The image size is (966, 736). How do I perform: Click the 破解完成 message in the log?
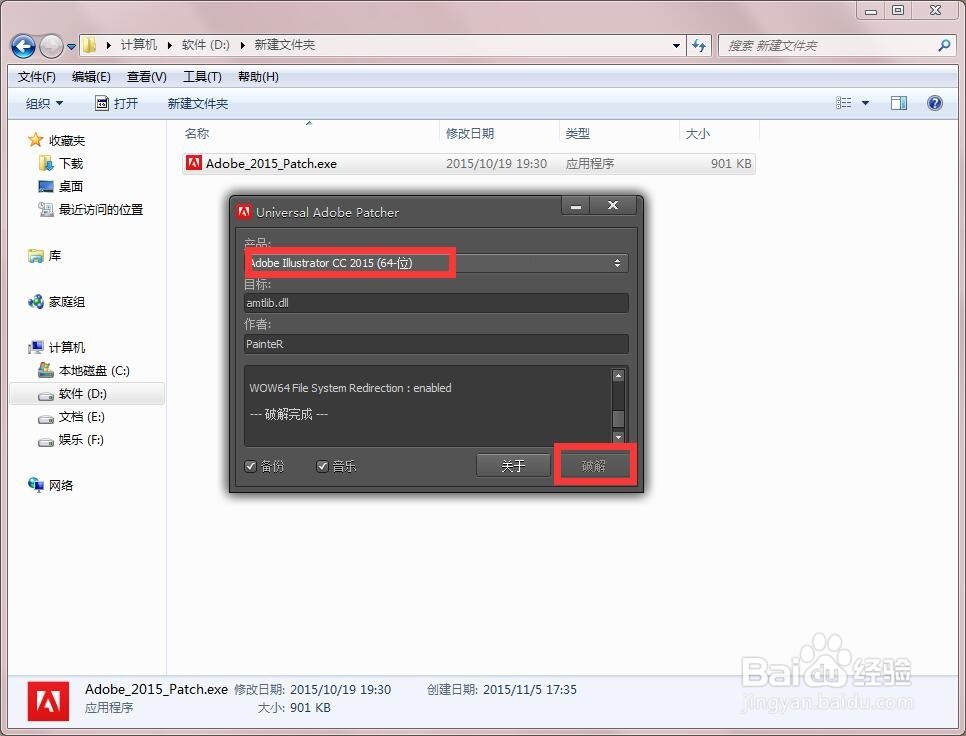click(x=289, y=415)
